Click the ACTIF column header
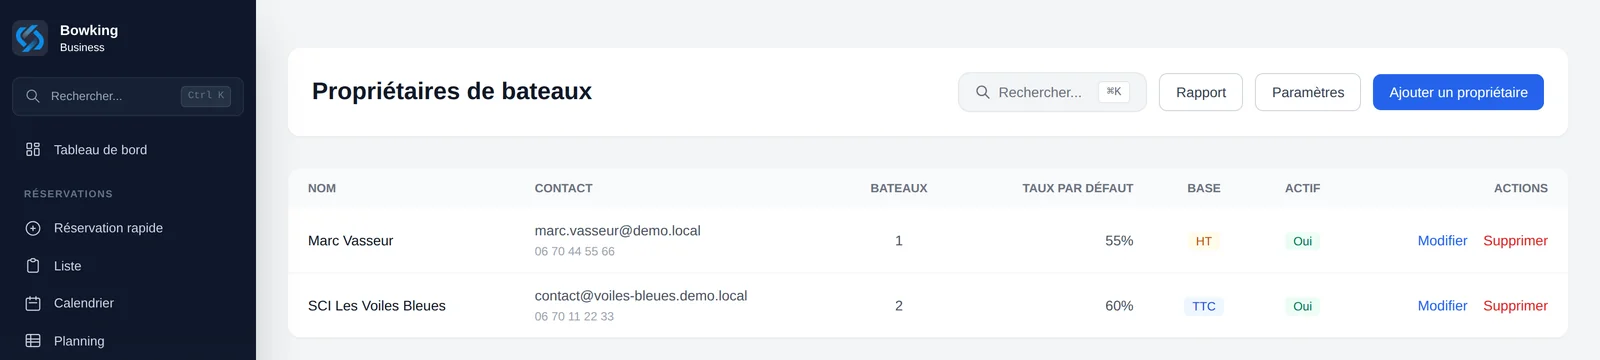1600x360 pixels. [x=1302, y=188]
